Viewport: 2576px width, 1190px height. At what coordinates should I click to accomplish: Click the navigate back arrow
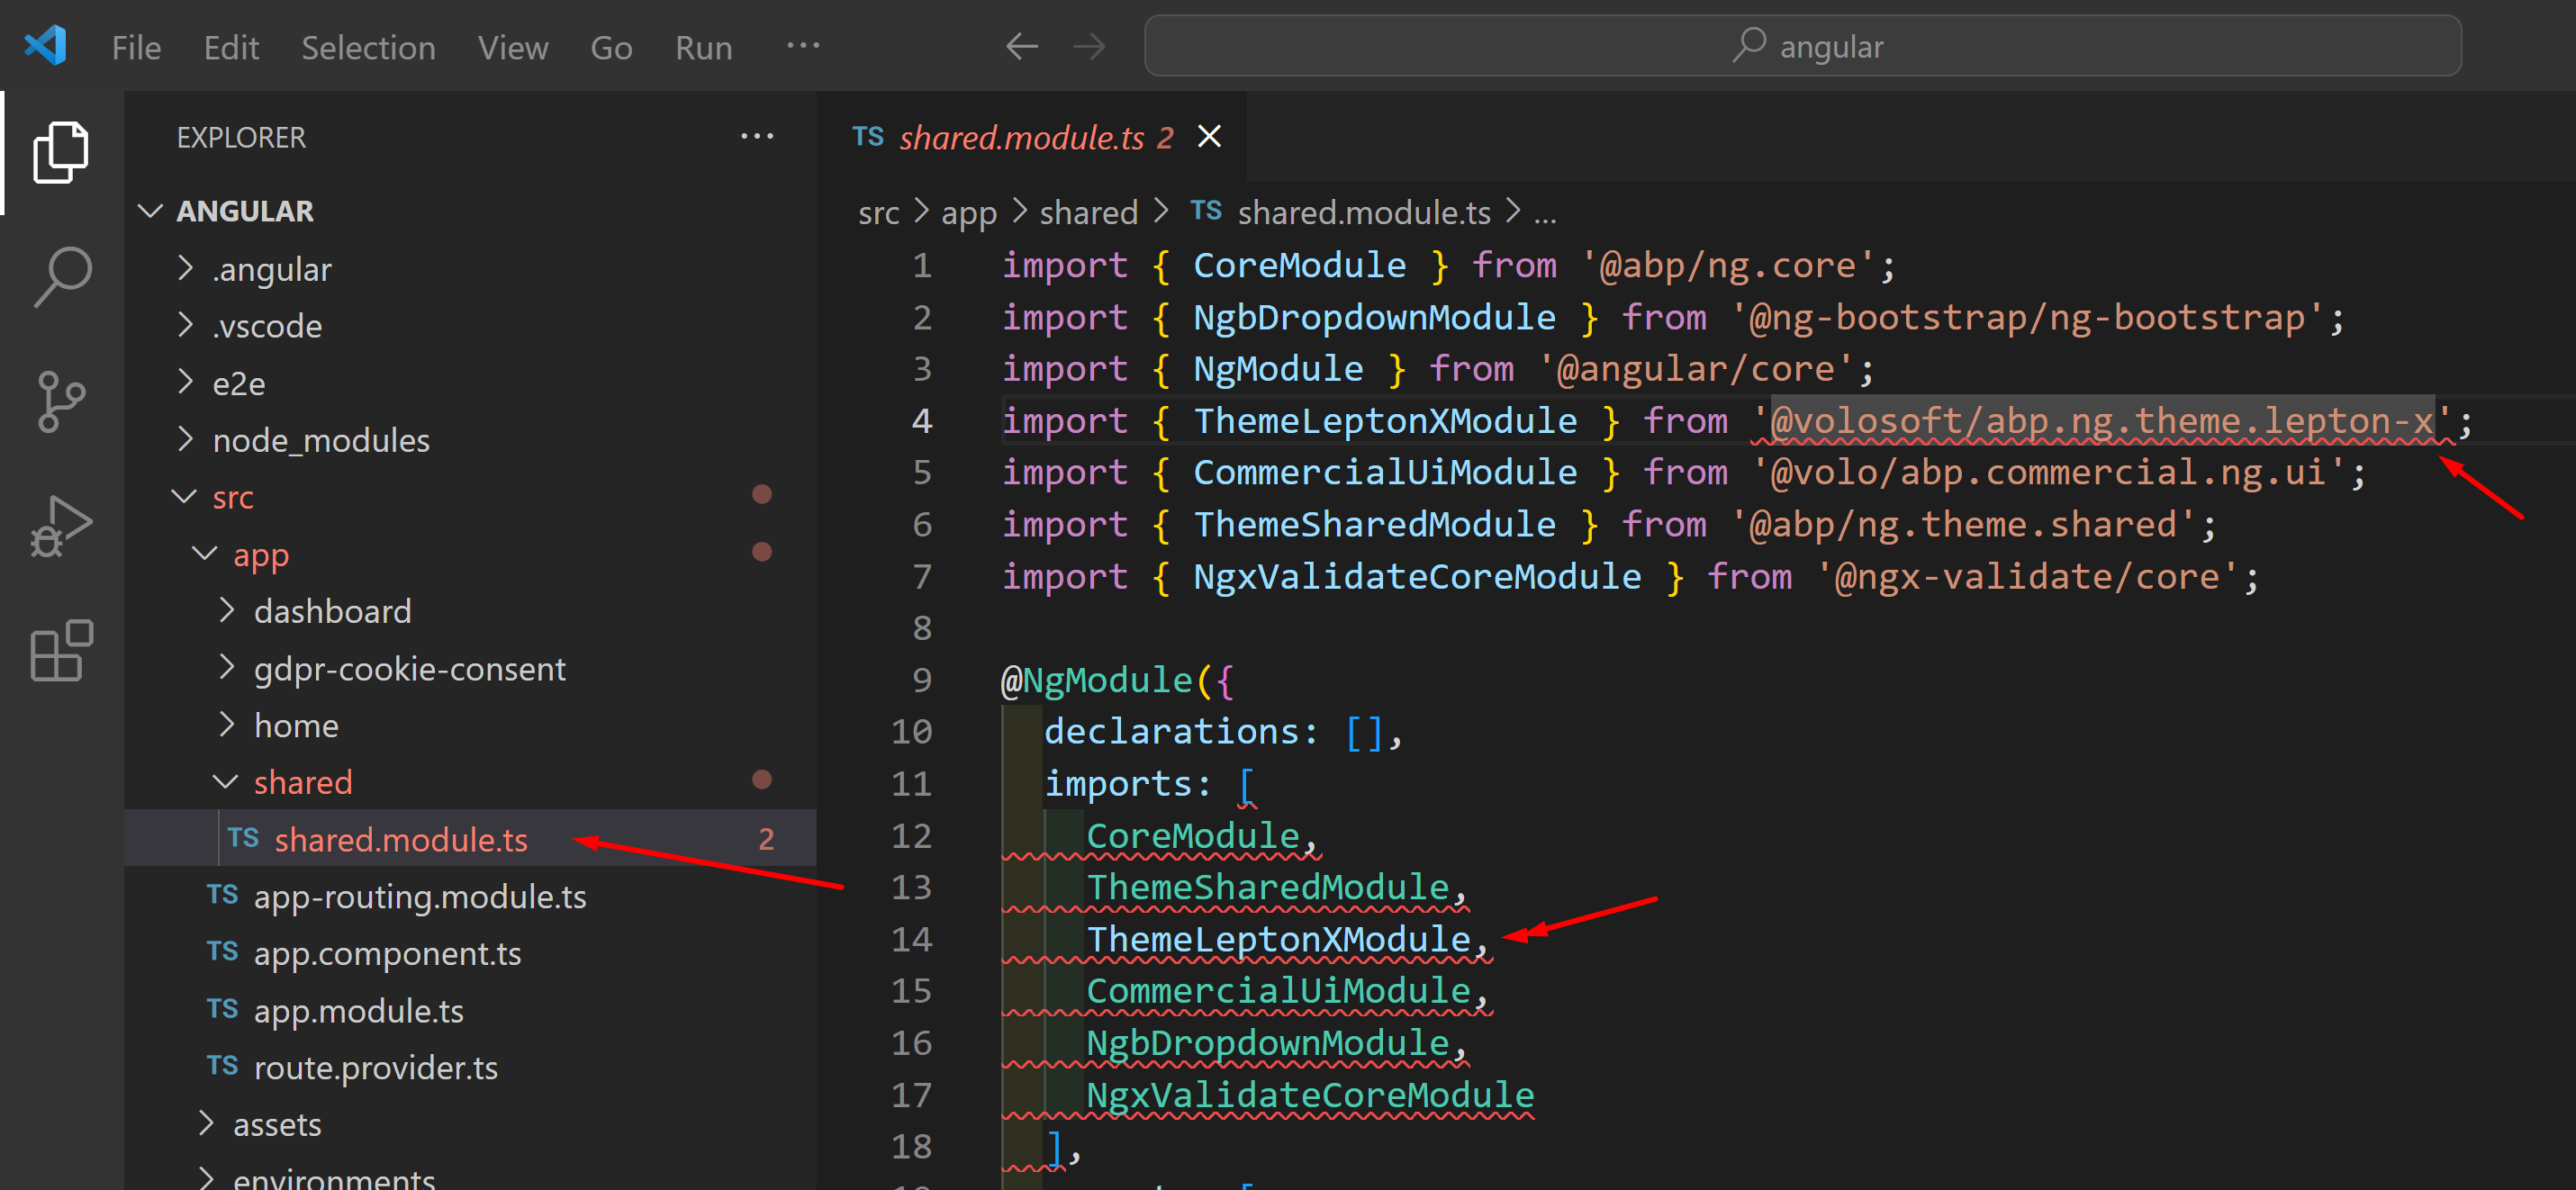pyautogui.click(x=1021, y=47)
